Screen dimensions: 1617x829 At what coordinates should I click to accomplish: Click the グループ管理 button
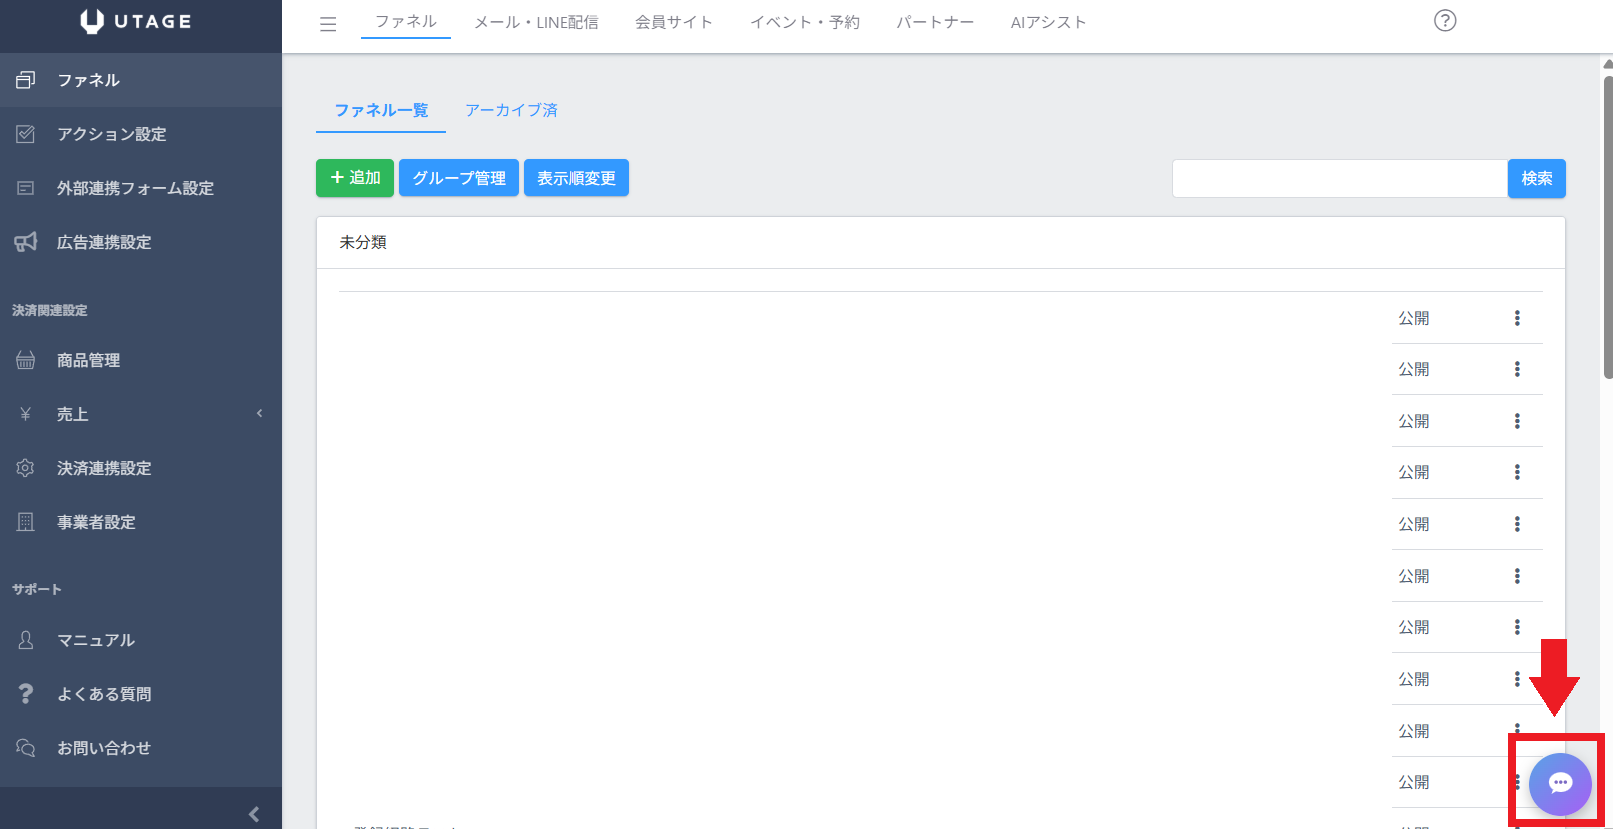click(459, 178)
